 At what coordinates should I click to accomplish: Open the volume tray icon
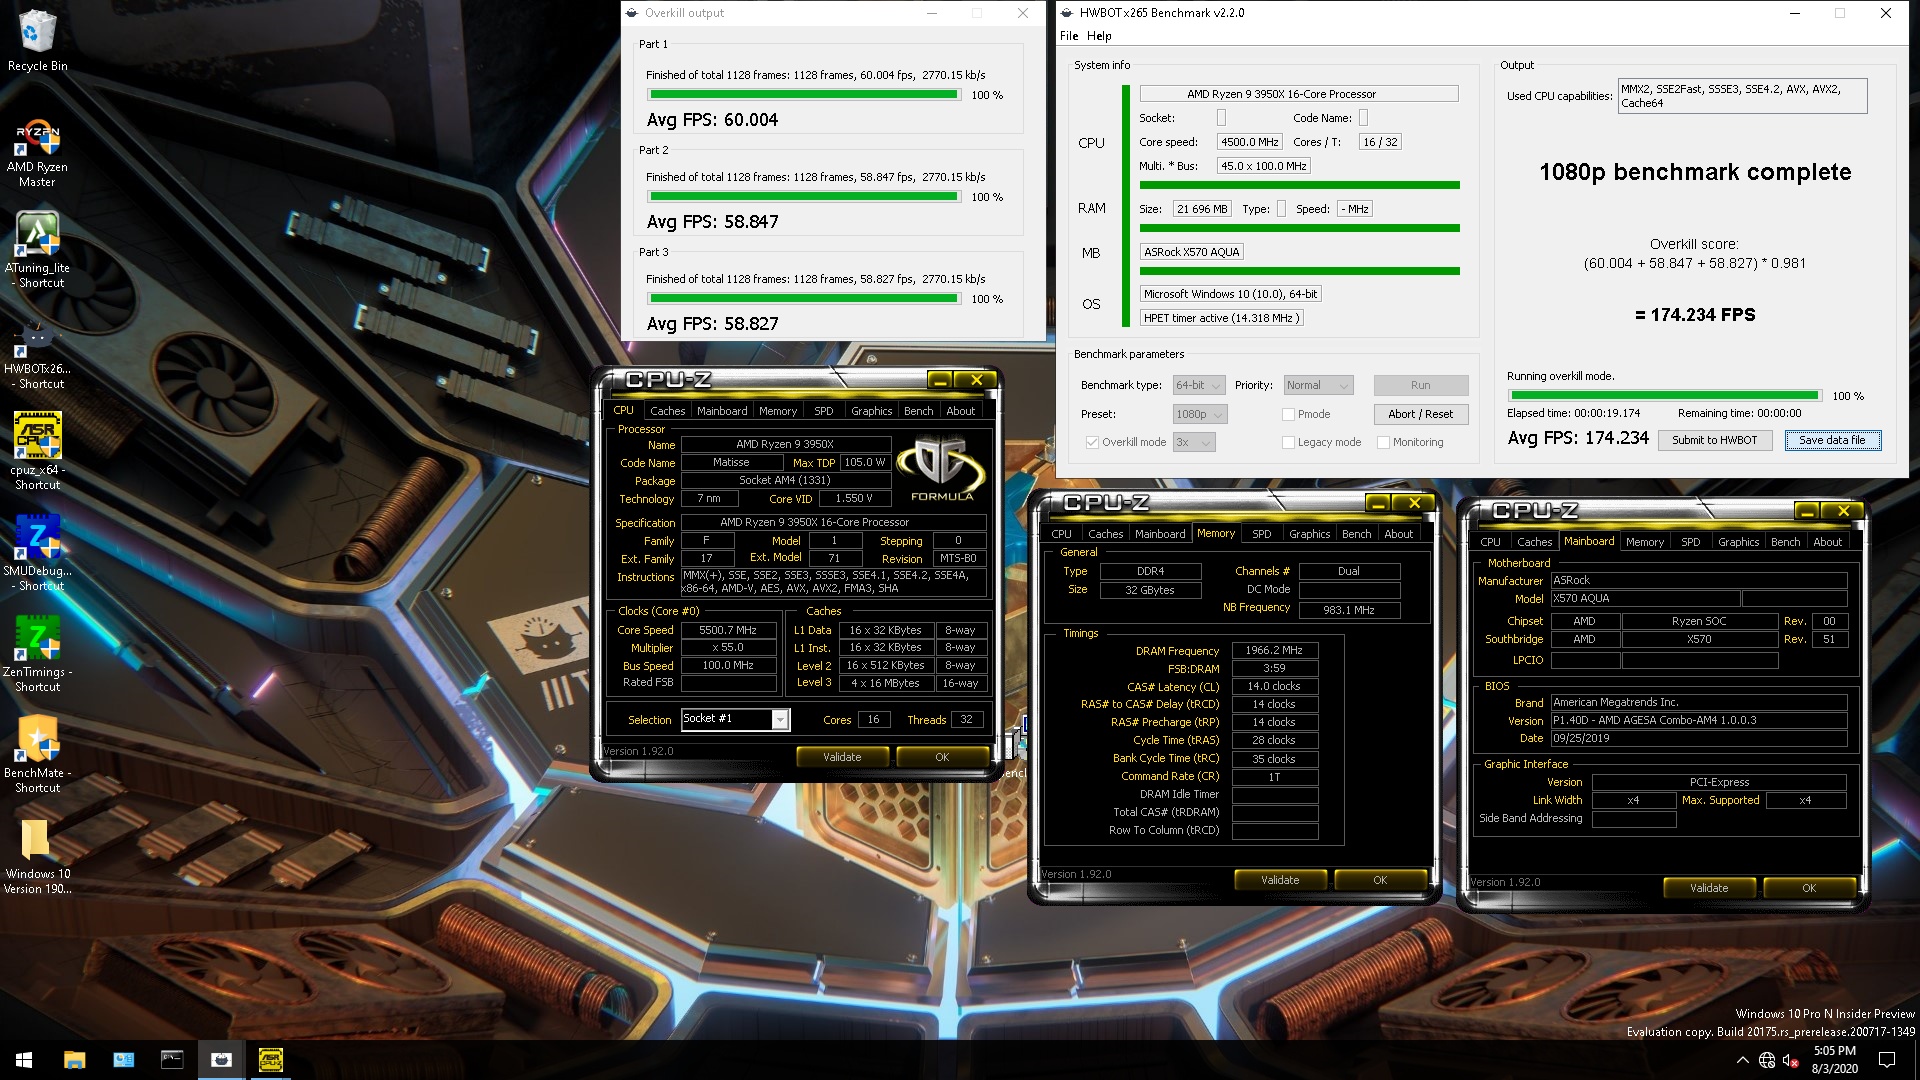[1791, 1060]
